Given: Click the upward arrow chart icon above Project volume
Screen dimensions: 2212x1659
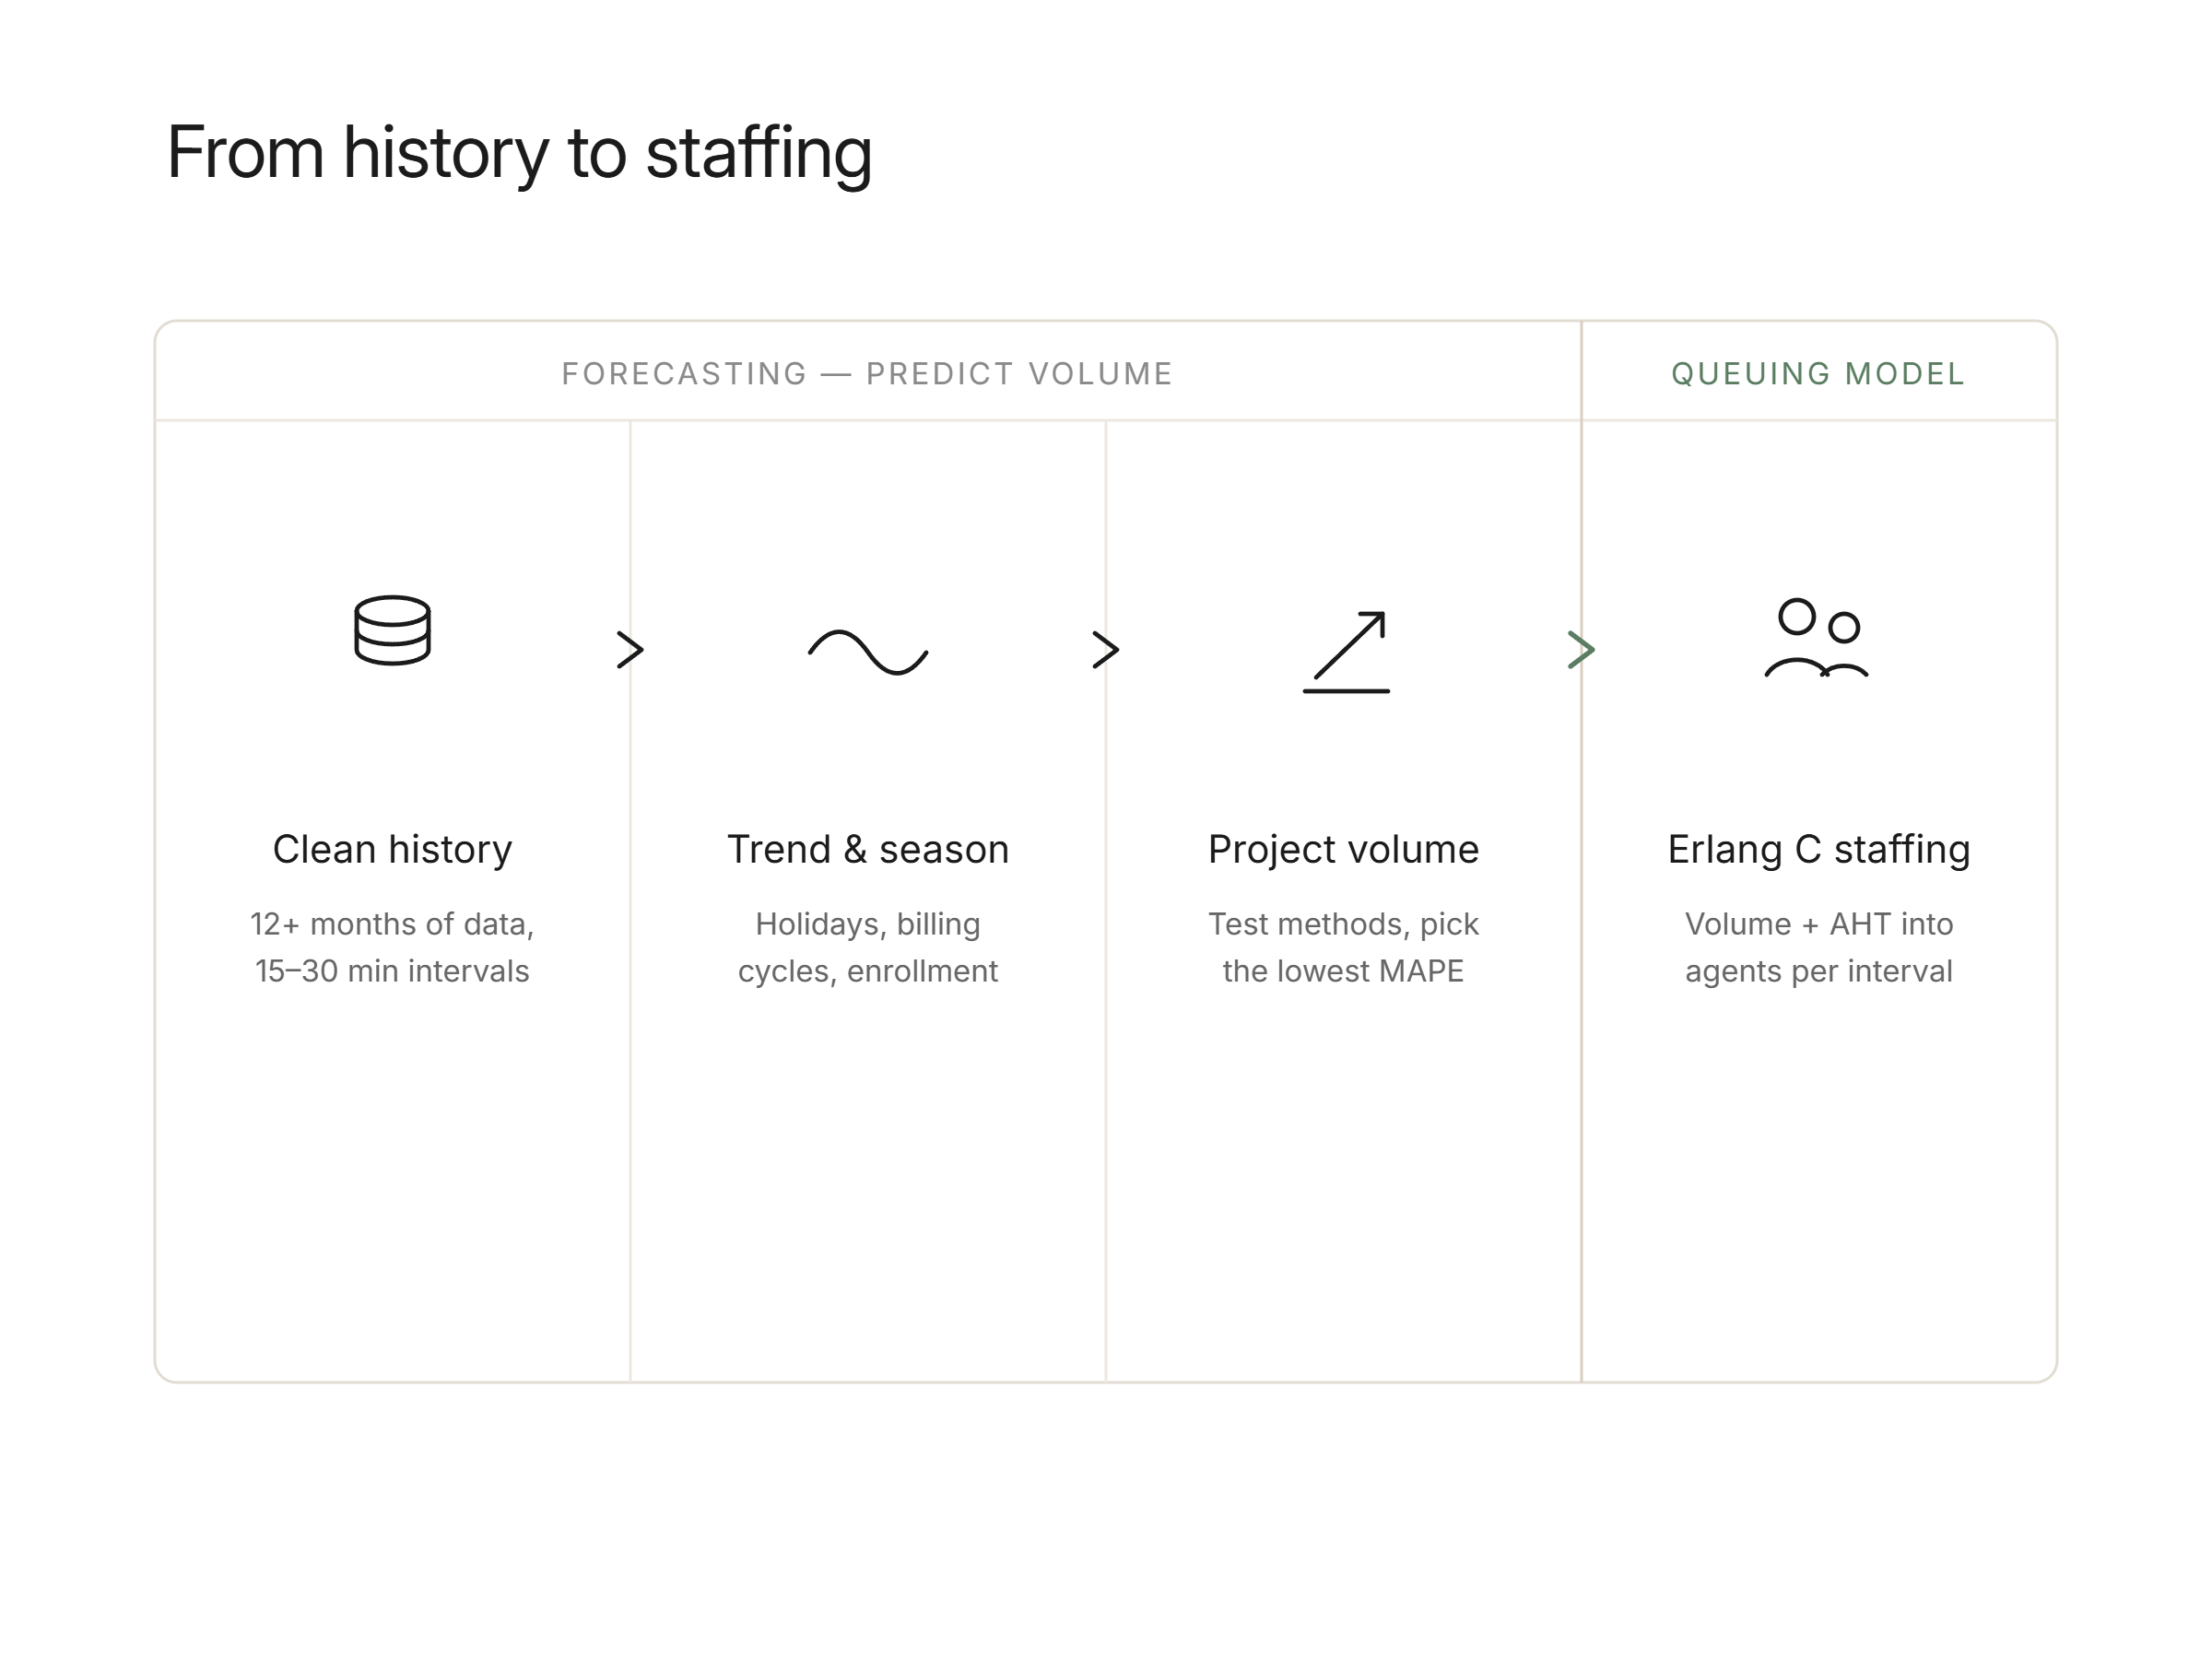Looking at the screenshot, I should 1346,651.
